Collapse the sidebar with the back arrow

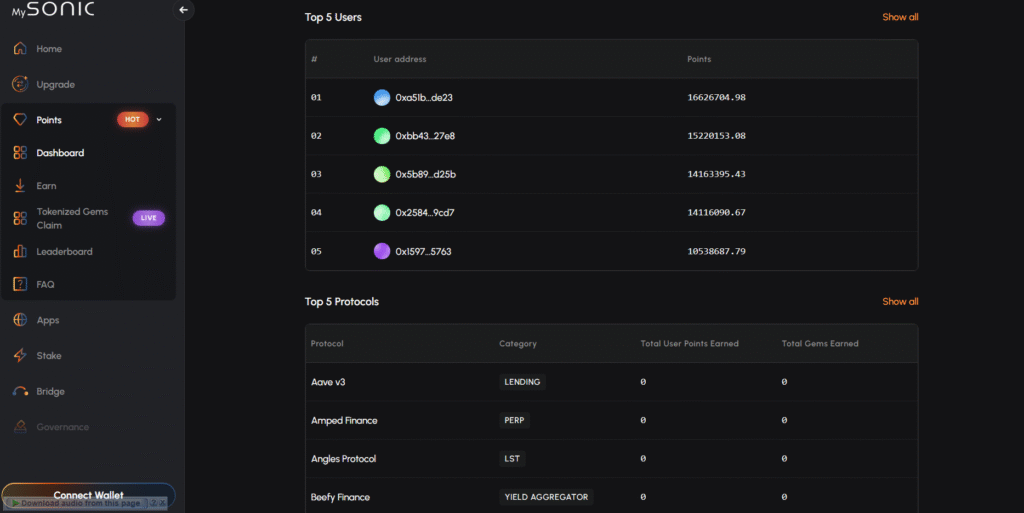pyautogui.click(x=183, y=10)
